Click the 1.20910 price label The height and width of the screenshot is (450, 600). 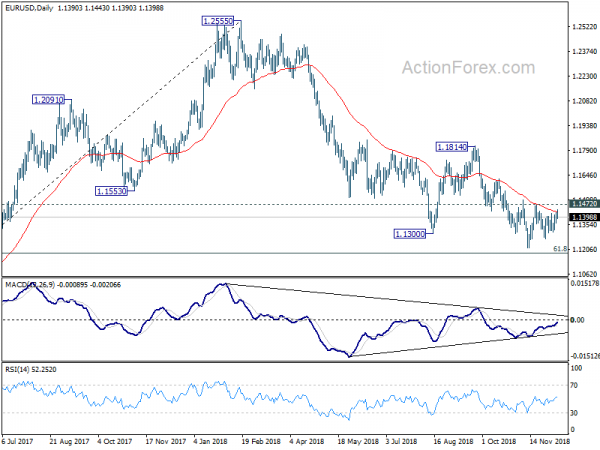(48, 100)
